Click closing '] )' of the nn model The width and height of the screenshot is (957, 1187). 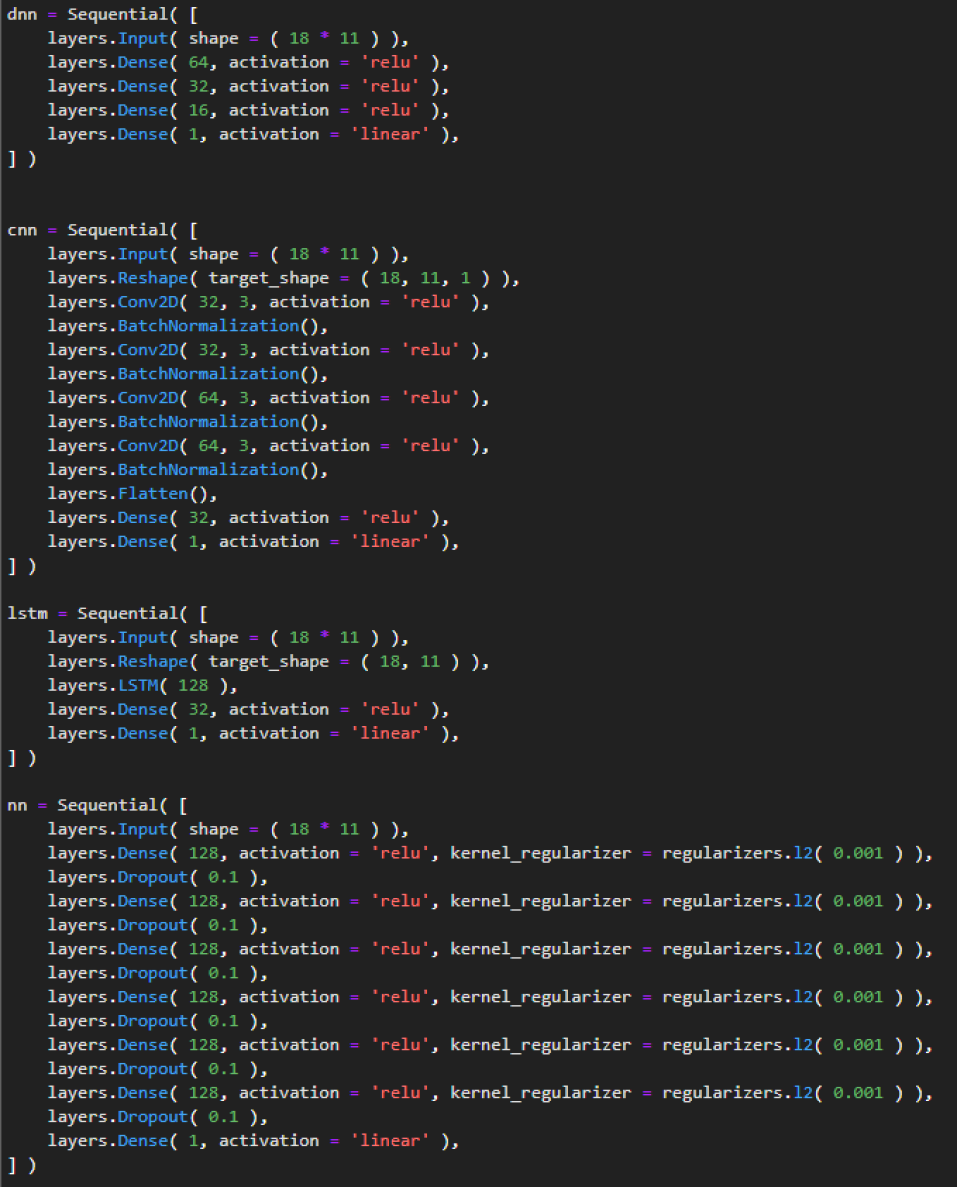pos(21,1164)
